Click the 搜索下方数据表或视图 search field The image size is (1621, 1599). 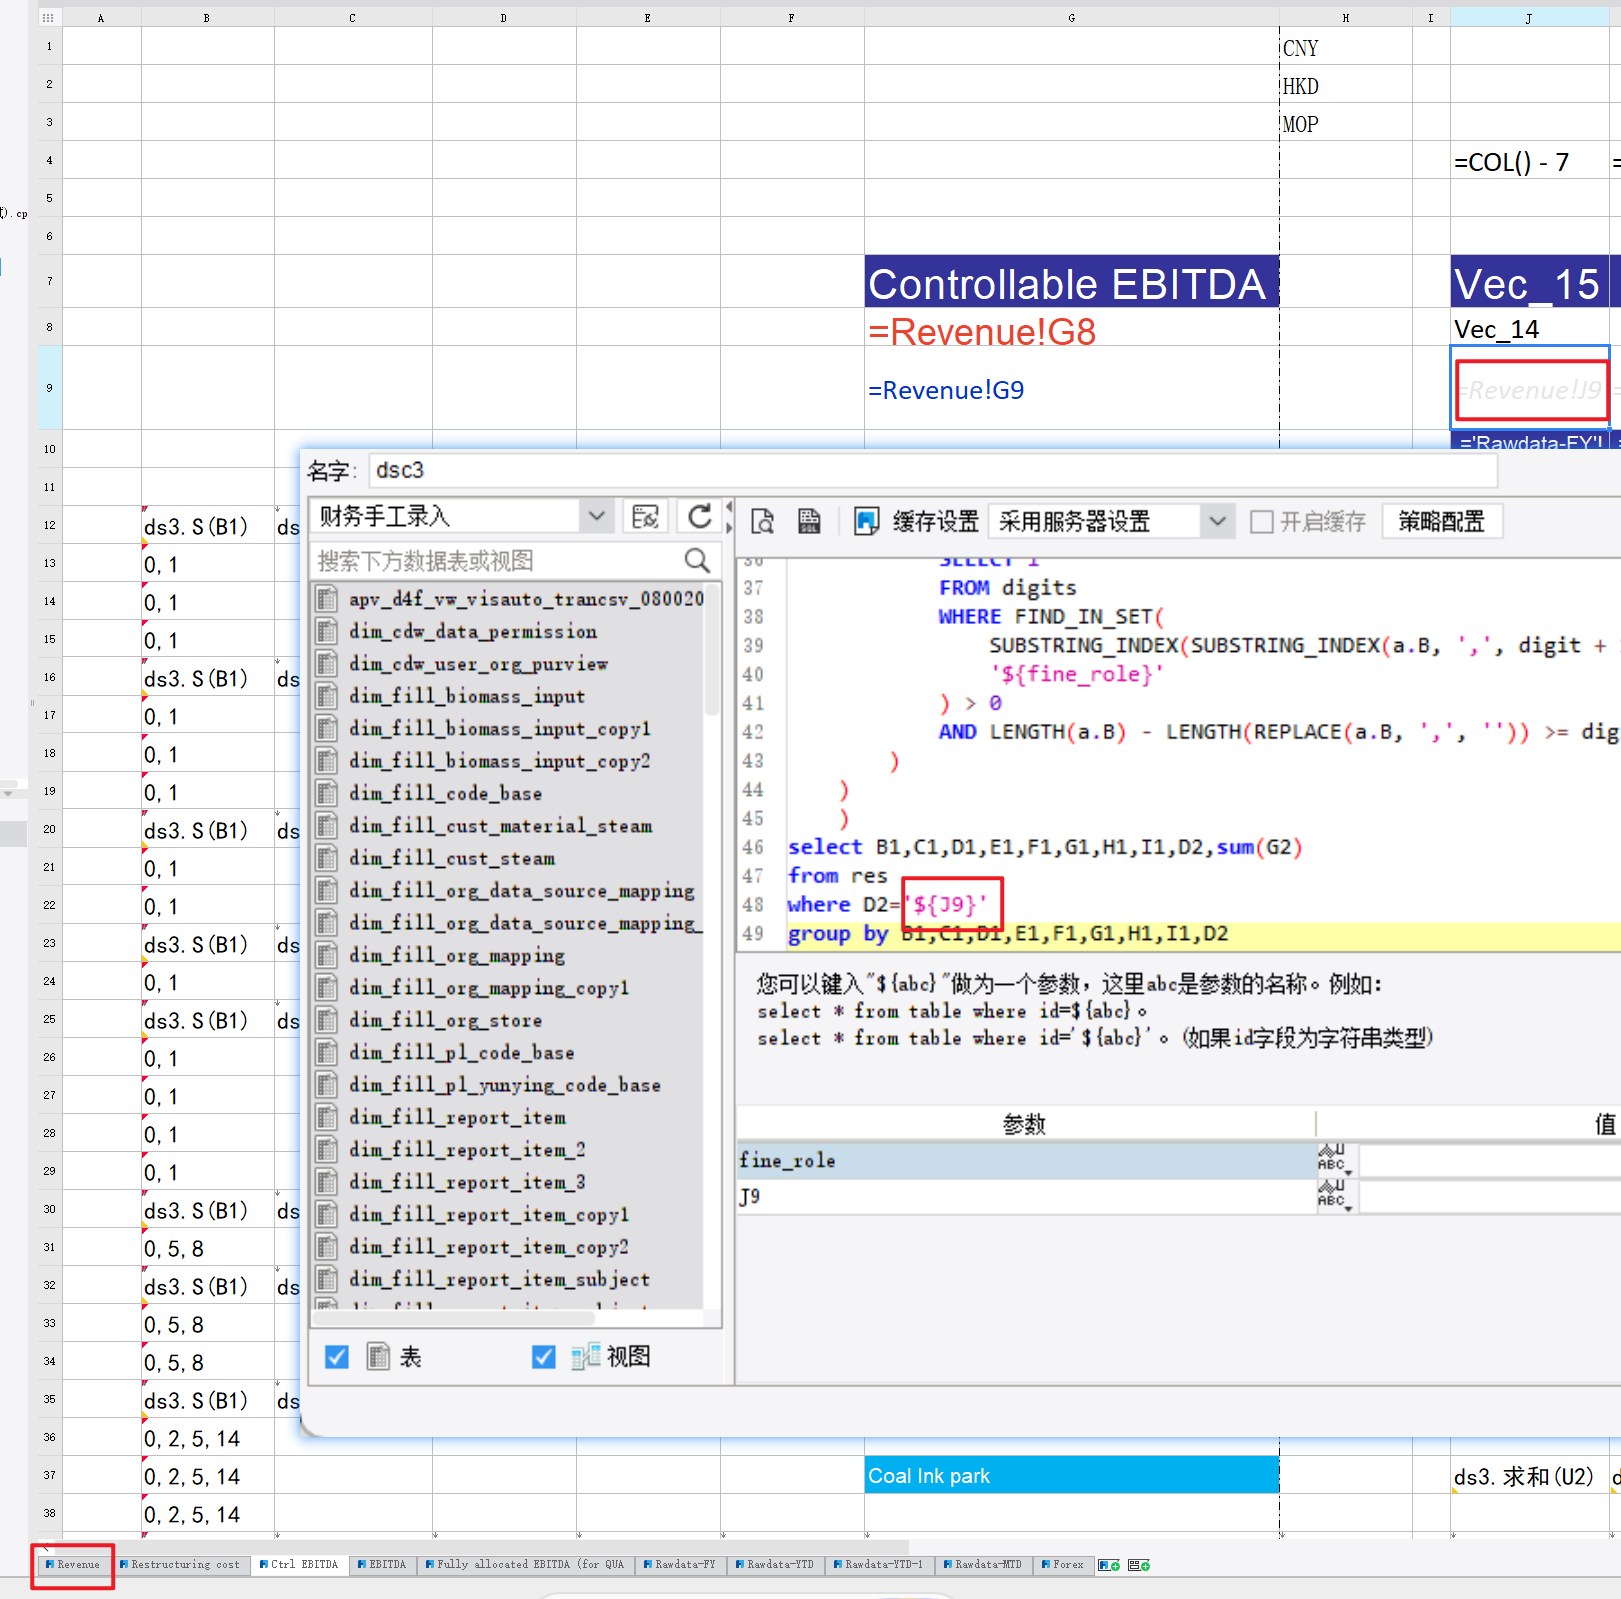pyautogui.click(x=496, y=561)
